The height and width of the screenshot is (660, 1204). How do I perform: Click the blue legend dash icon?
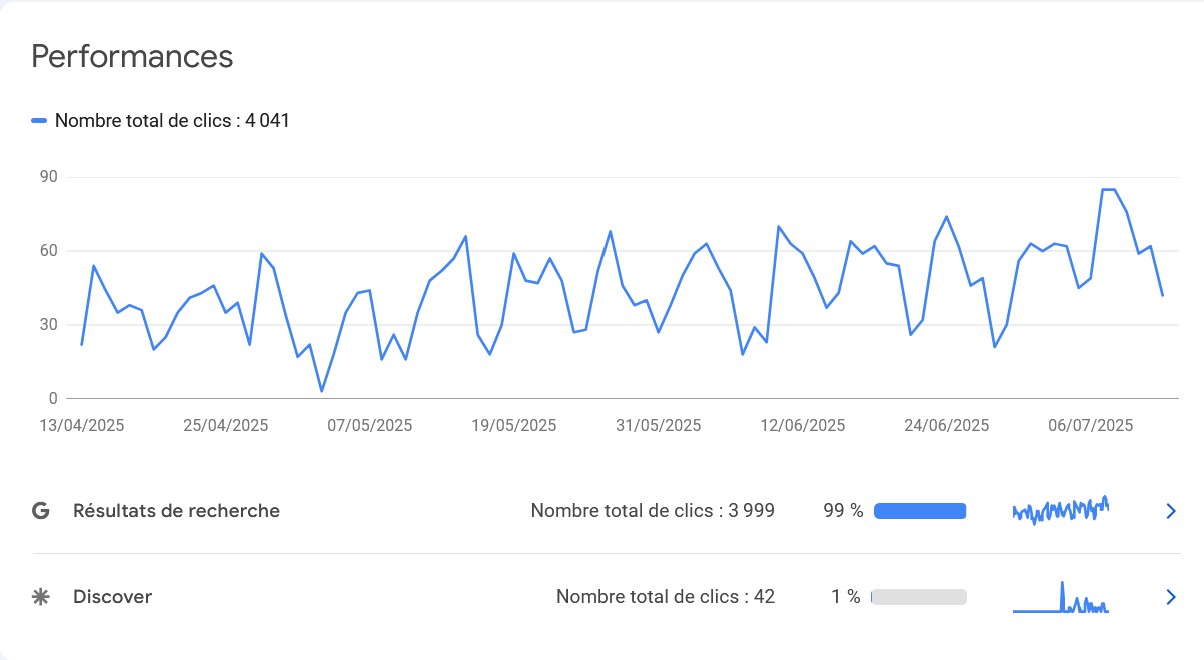39,121
